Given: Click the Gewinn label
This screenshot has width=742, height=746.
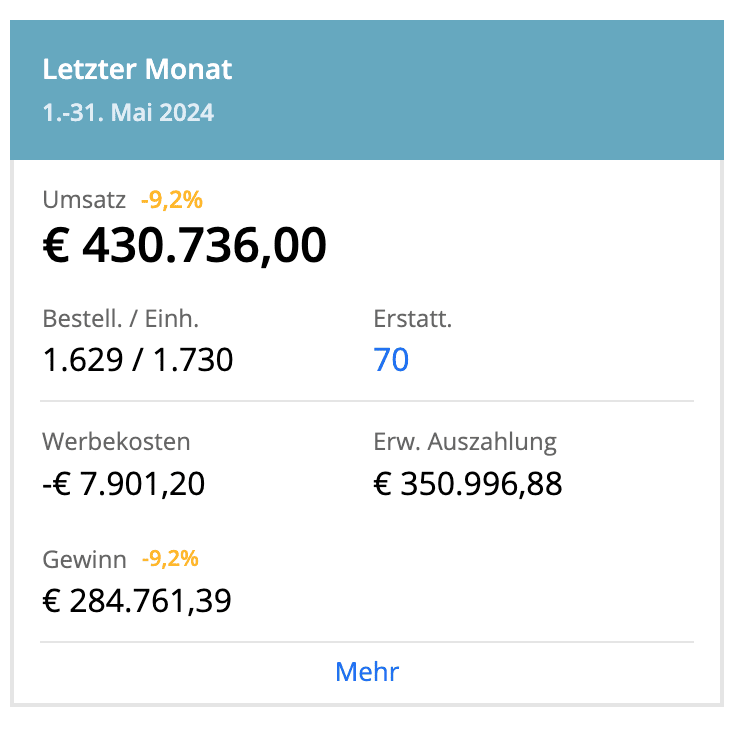Looking at the screenshot, I should (85, 559).
